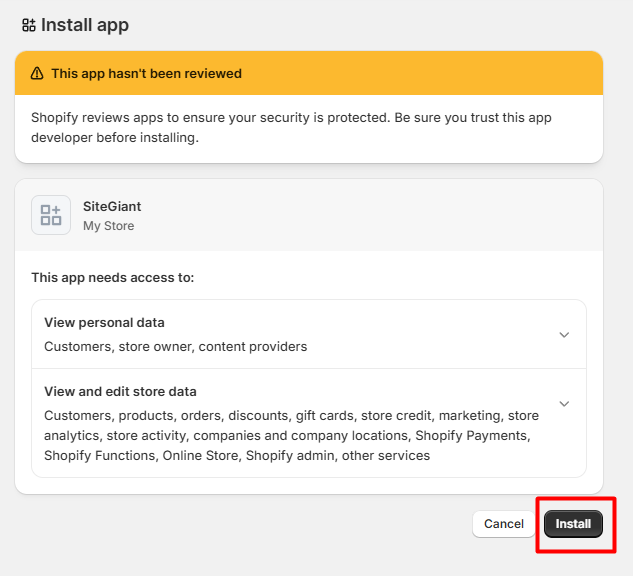Click the "This app needs access to:" label

(x=113, y=277)
